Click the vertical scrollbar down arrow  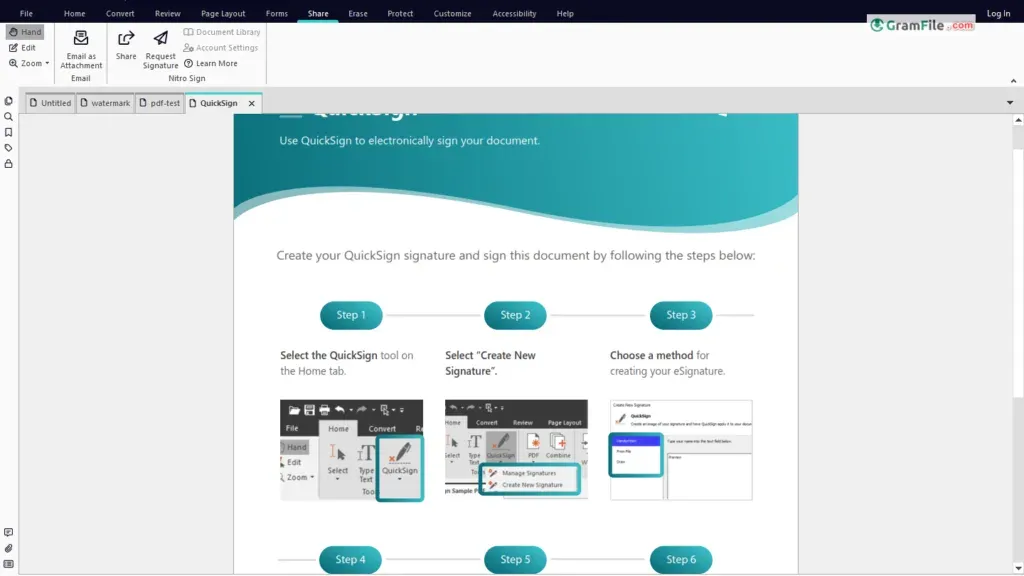coord(1018,569)
